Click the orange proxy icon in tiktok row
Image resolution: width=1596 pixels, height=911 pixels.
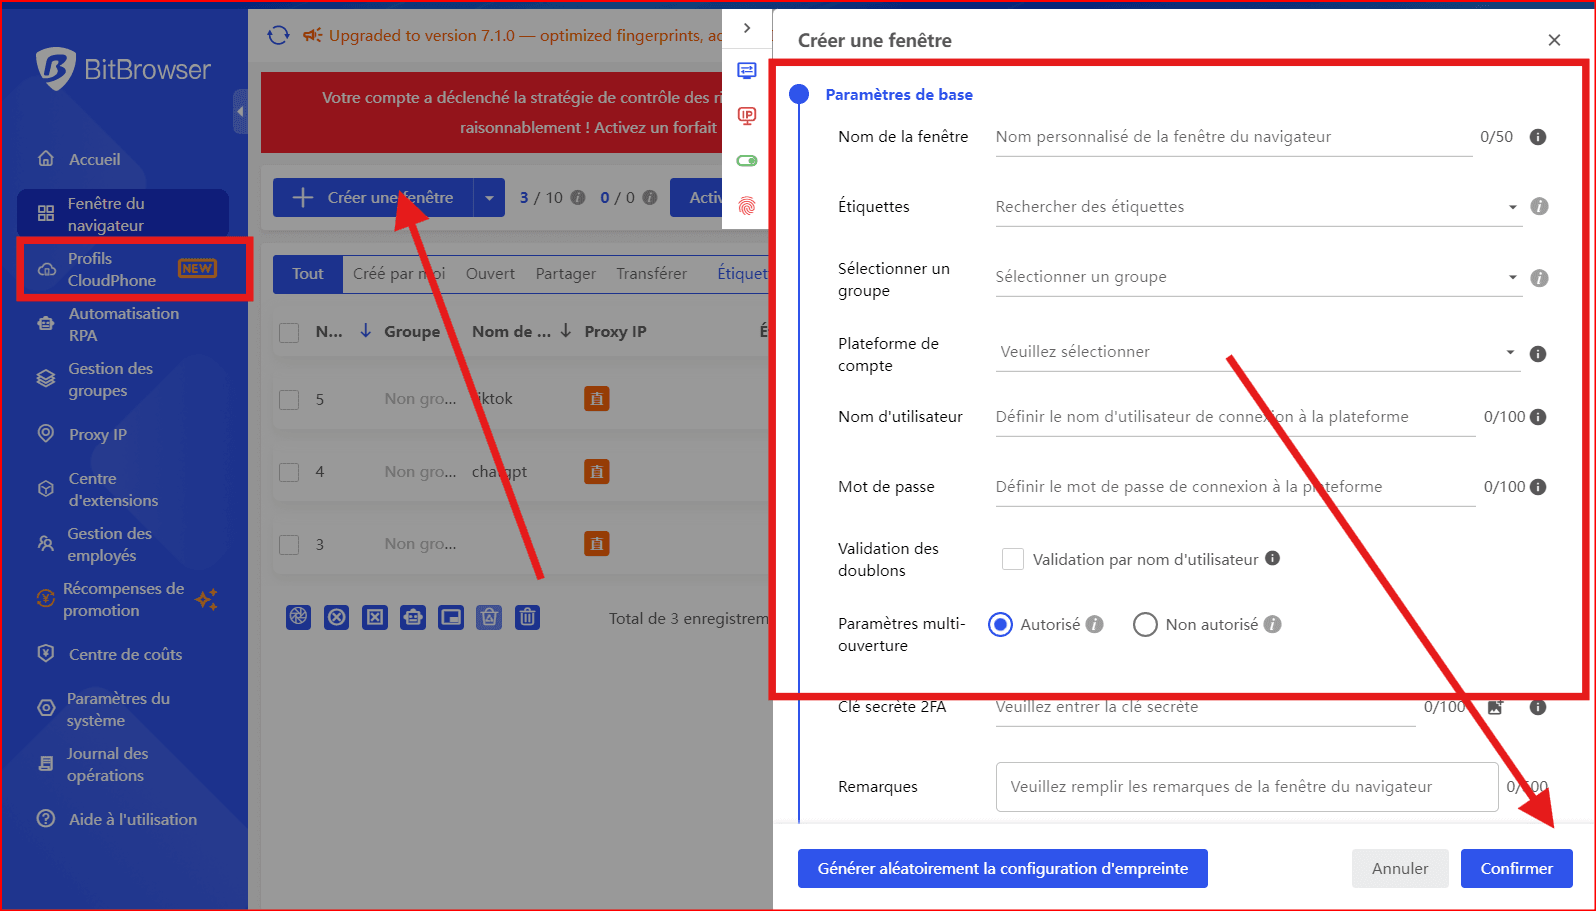coord(597,399)
